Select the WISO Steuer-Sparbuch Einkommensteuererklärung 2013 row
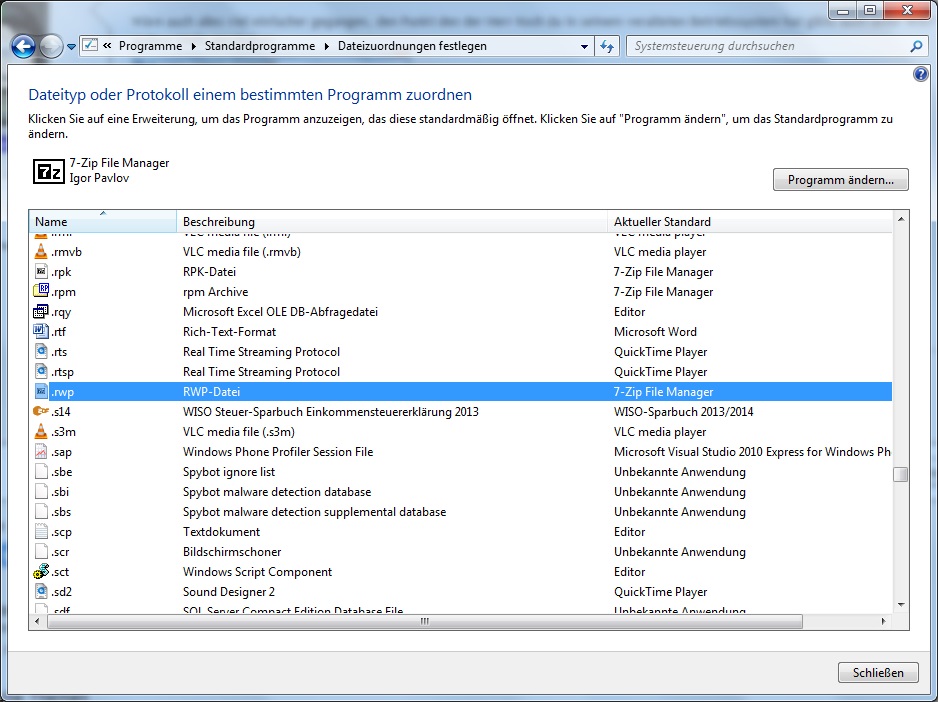 point(460,412)
